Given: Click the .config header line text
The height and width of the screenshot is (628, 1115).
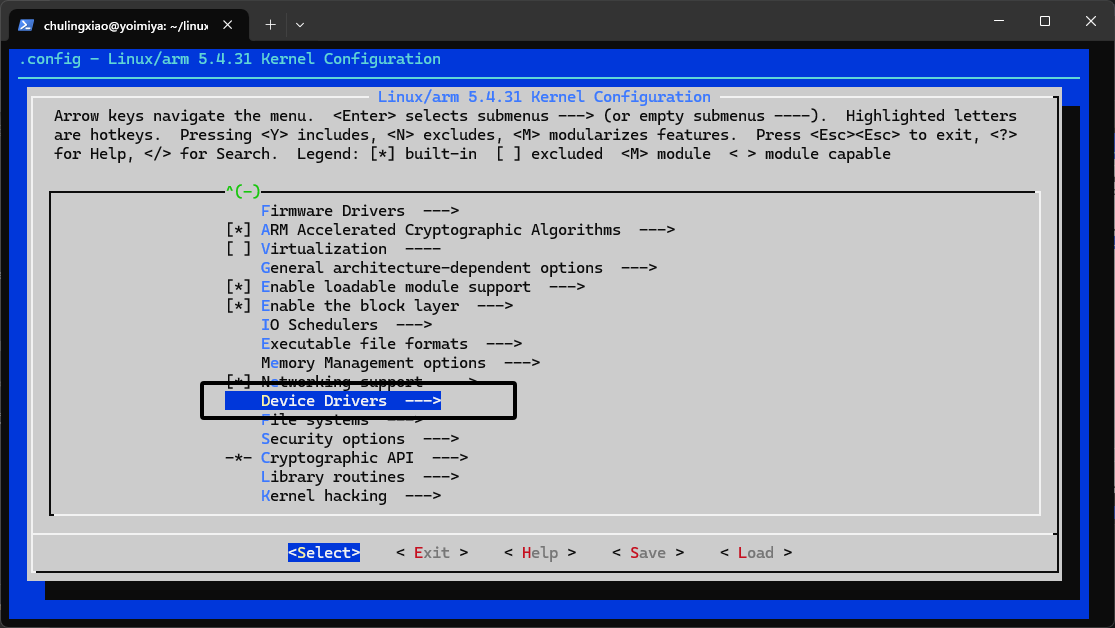Looking at the screenshot, I should [230, 59].
